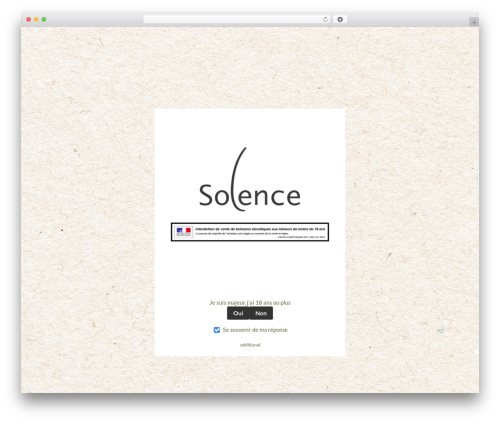The image size is (500, 423).
Task: Click blank white space below the warning banner
Action: [x=250, y=270]
